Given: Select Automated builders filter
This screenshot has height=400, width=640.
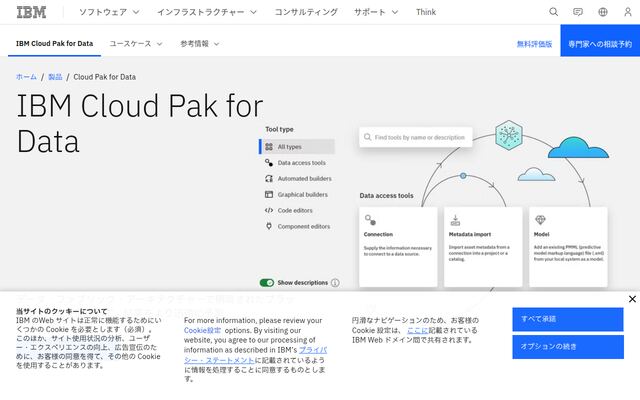Looking at the screenshot, I should [x=297, y=178].
